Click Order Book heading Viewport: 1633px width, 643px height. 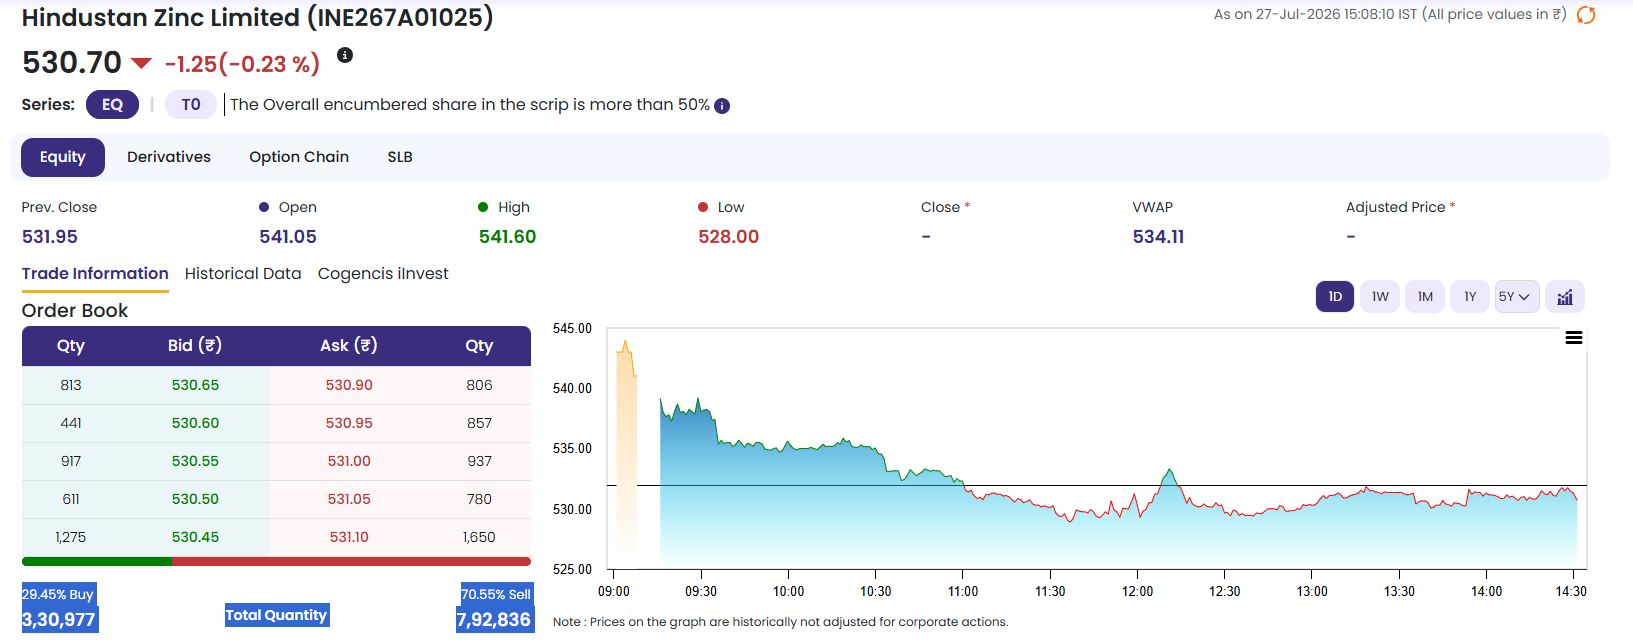[75, 311]
